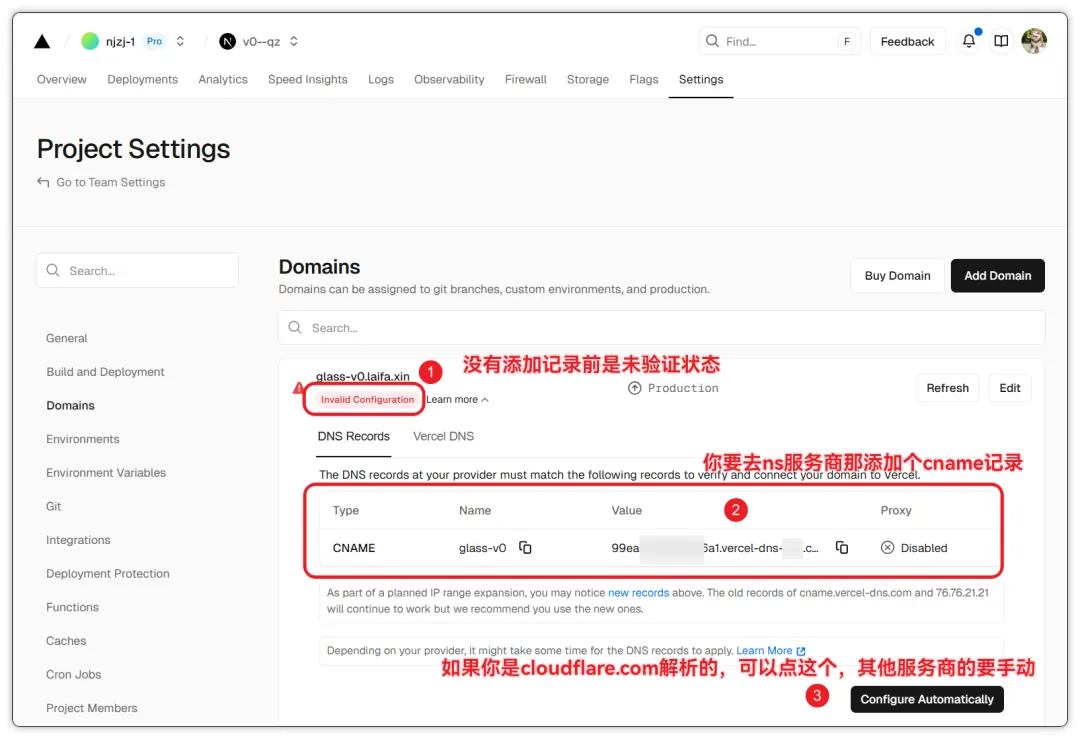Image resolution: width=1080 pixels, height=739 pixels.
Task: Select Domains in the sidebar
Action: coord(70,406)
